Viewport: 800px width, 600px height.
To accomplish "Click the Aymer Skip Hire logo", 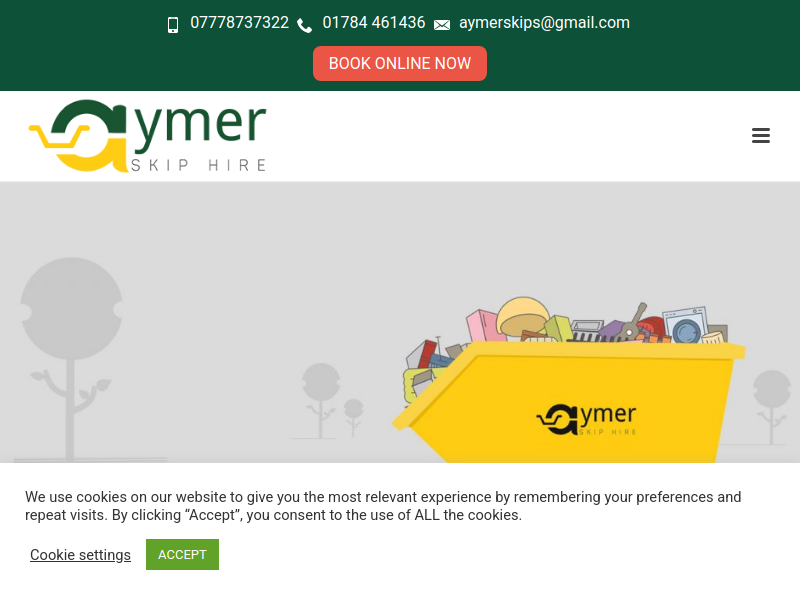I will pos(147,136).
